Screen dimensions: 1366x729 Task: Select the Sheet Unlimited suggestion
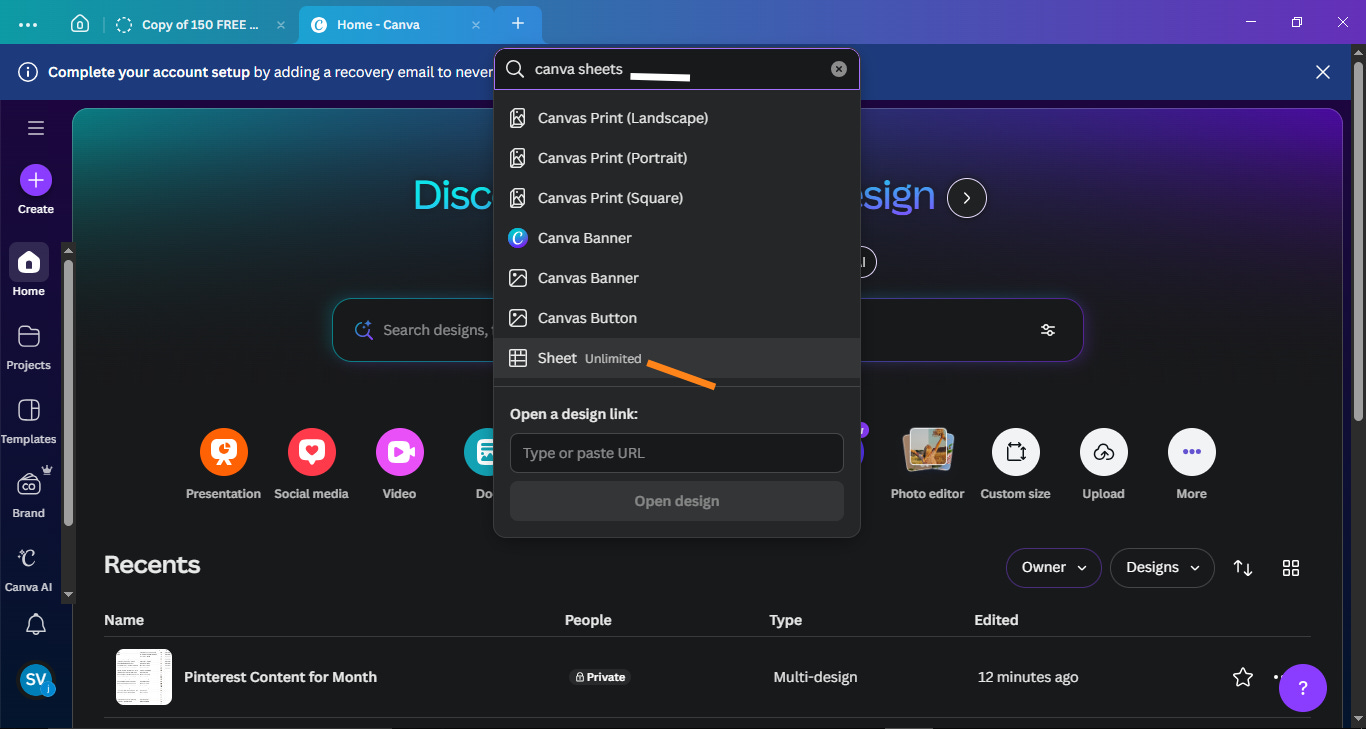point(677,358)
